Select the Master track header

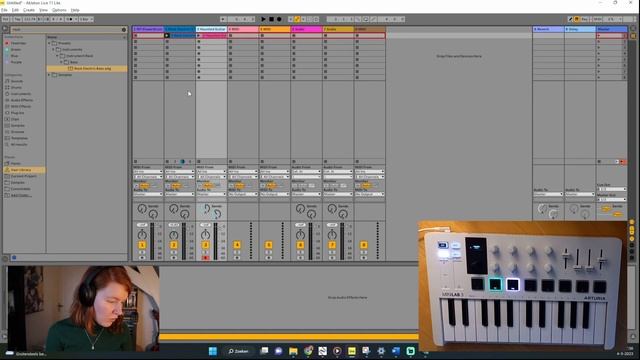coord(612,29)
